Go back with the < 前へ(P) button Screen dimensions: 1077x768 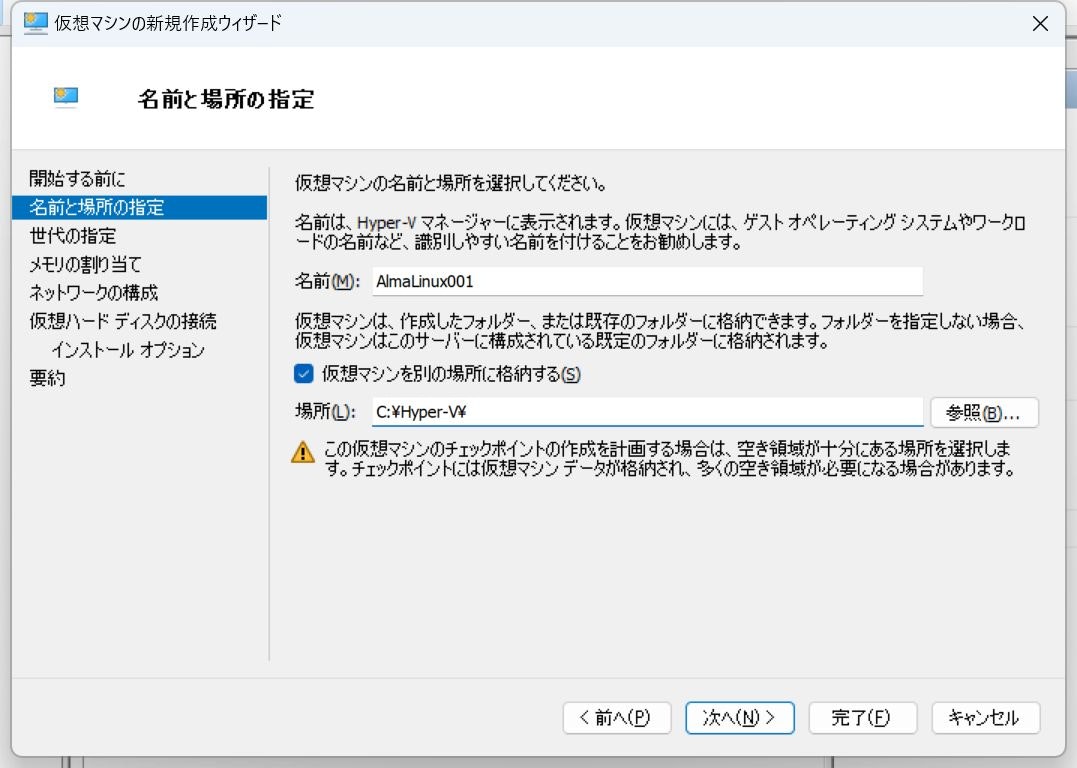click(616, 718)
